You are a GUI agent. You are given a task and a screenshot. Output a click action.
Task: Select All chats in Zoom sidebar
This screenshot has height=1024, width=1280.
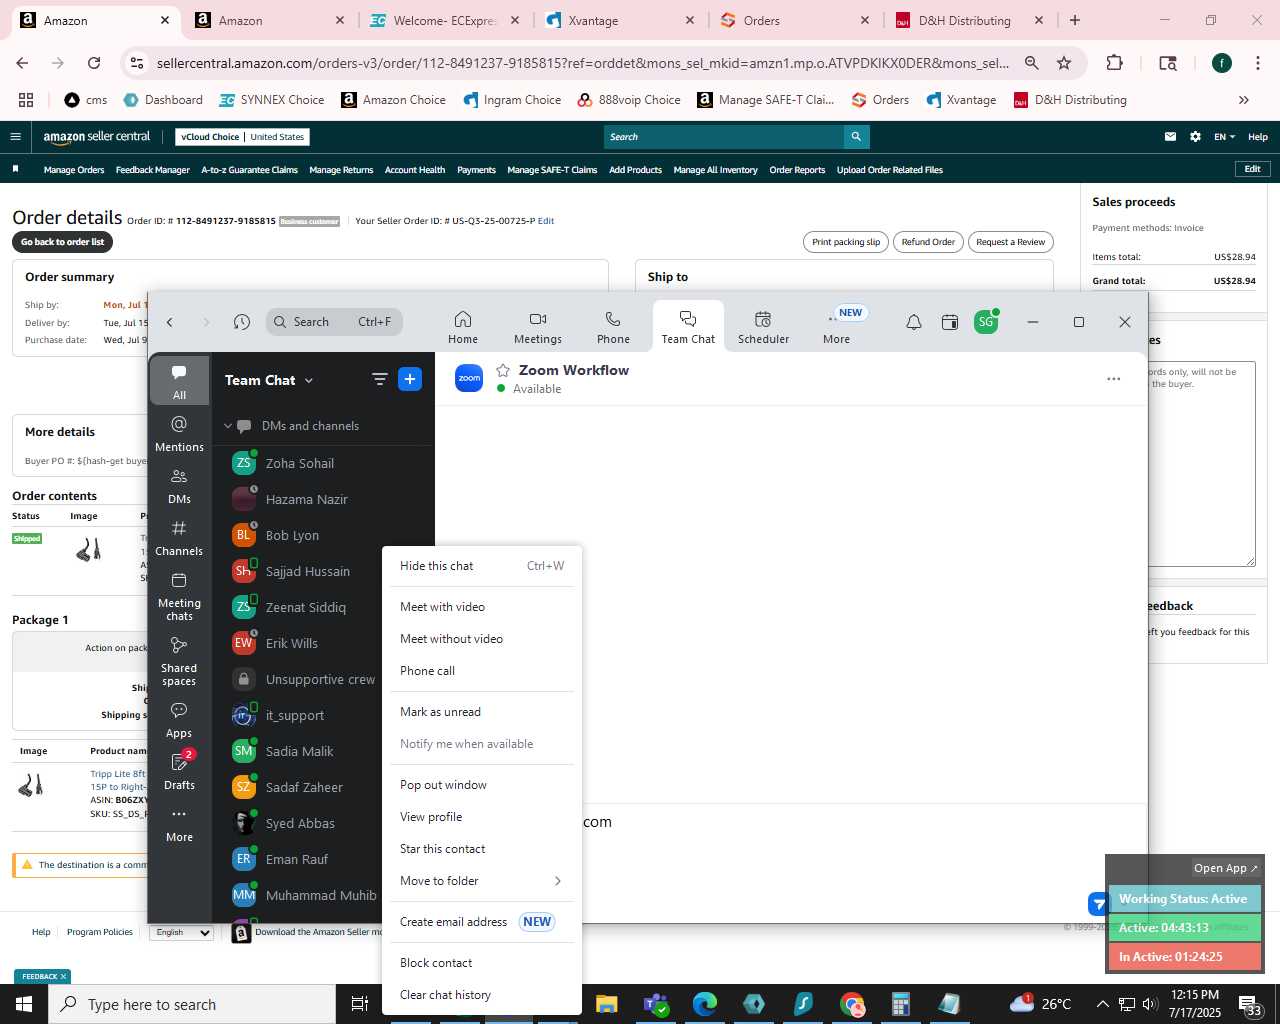click(179, 381)
